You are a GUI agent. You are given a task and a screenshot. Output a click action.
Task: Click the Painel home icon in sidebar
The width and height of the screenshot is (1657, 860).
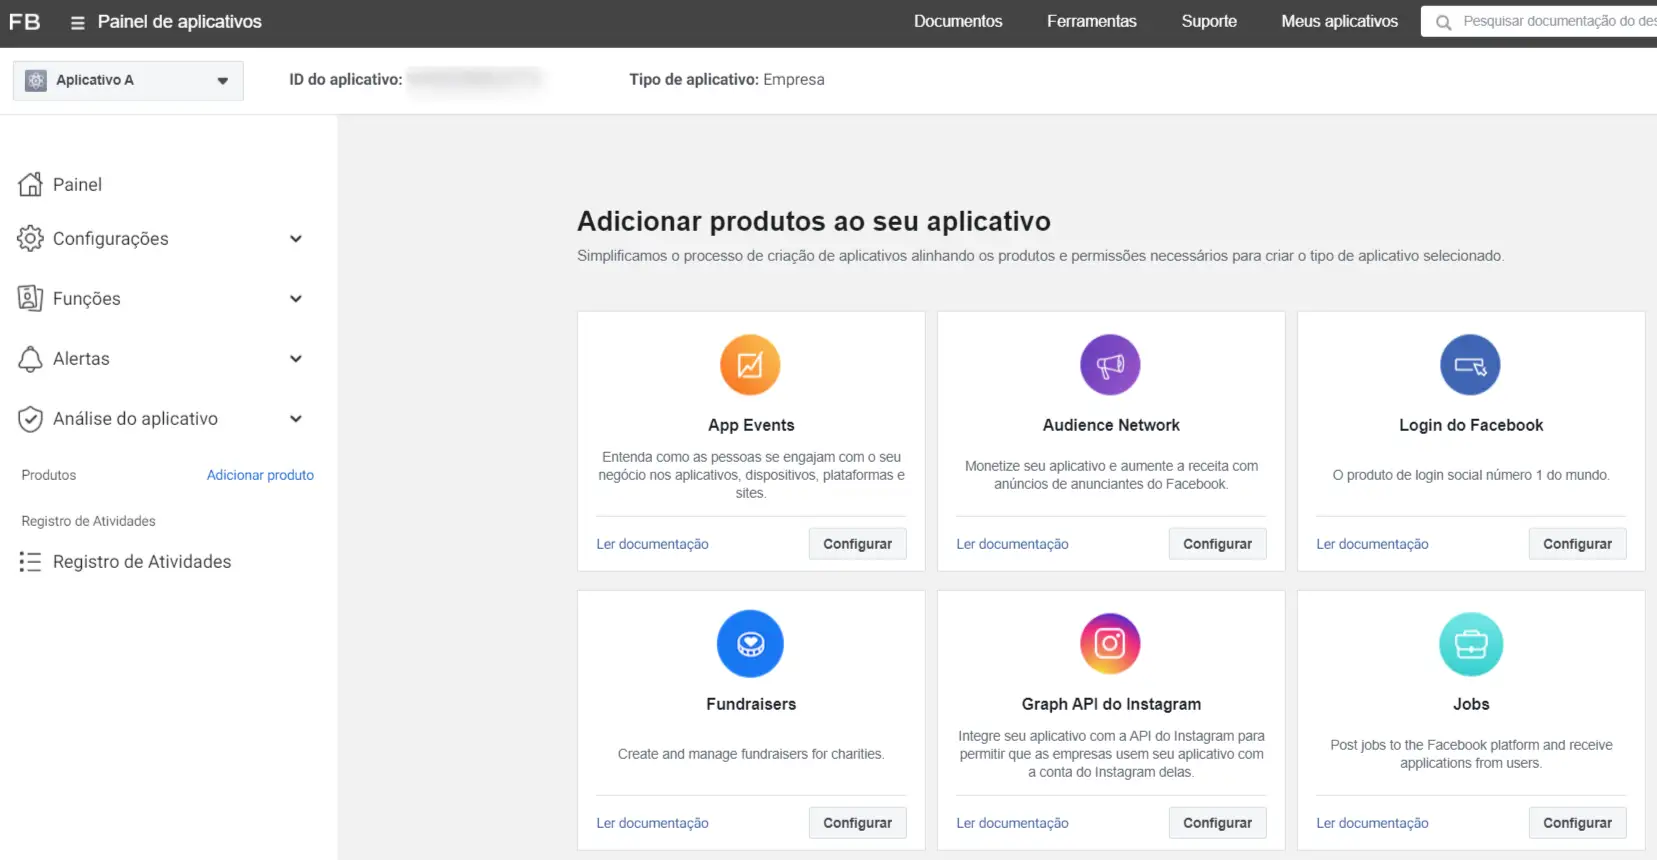(31, 184)
